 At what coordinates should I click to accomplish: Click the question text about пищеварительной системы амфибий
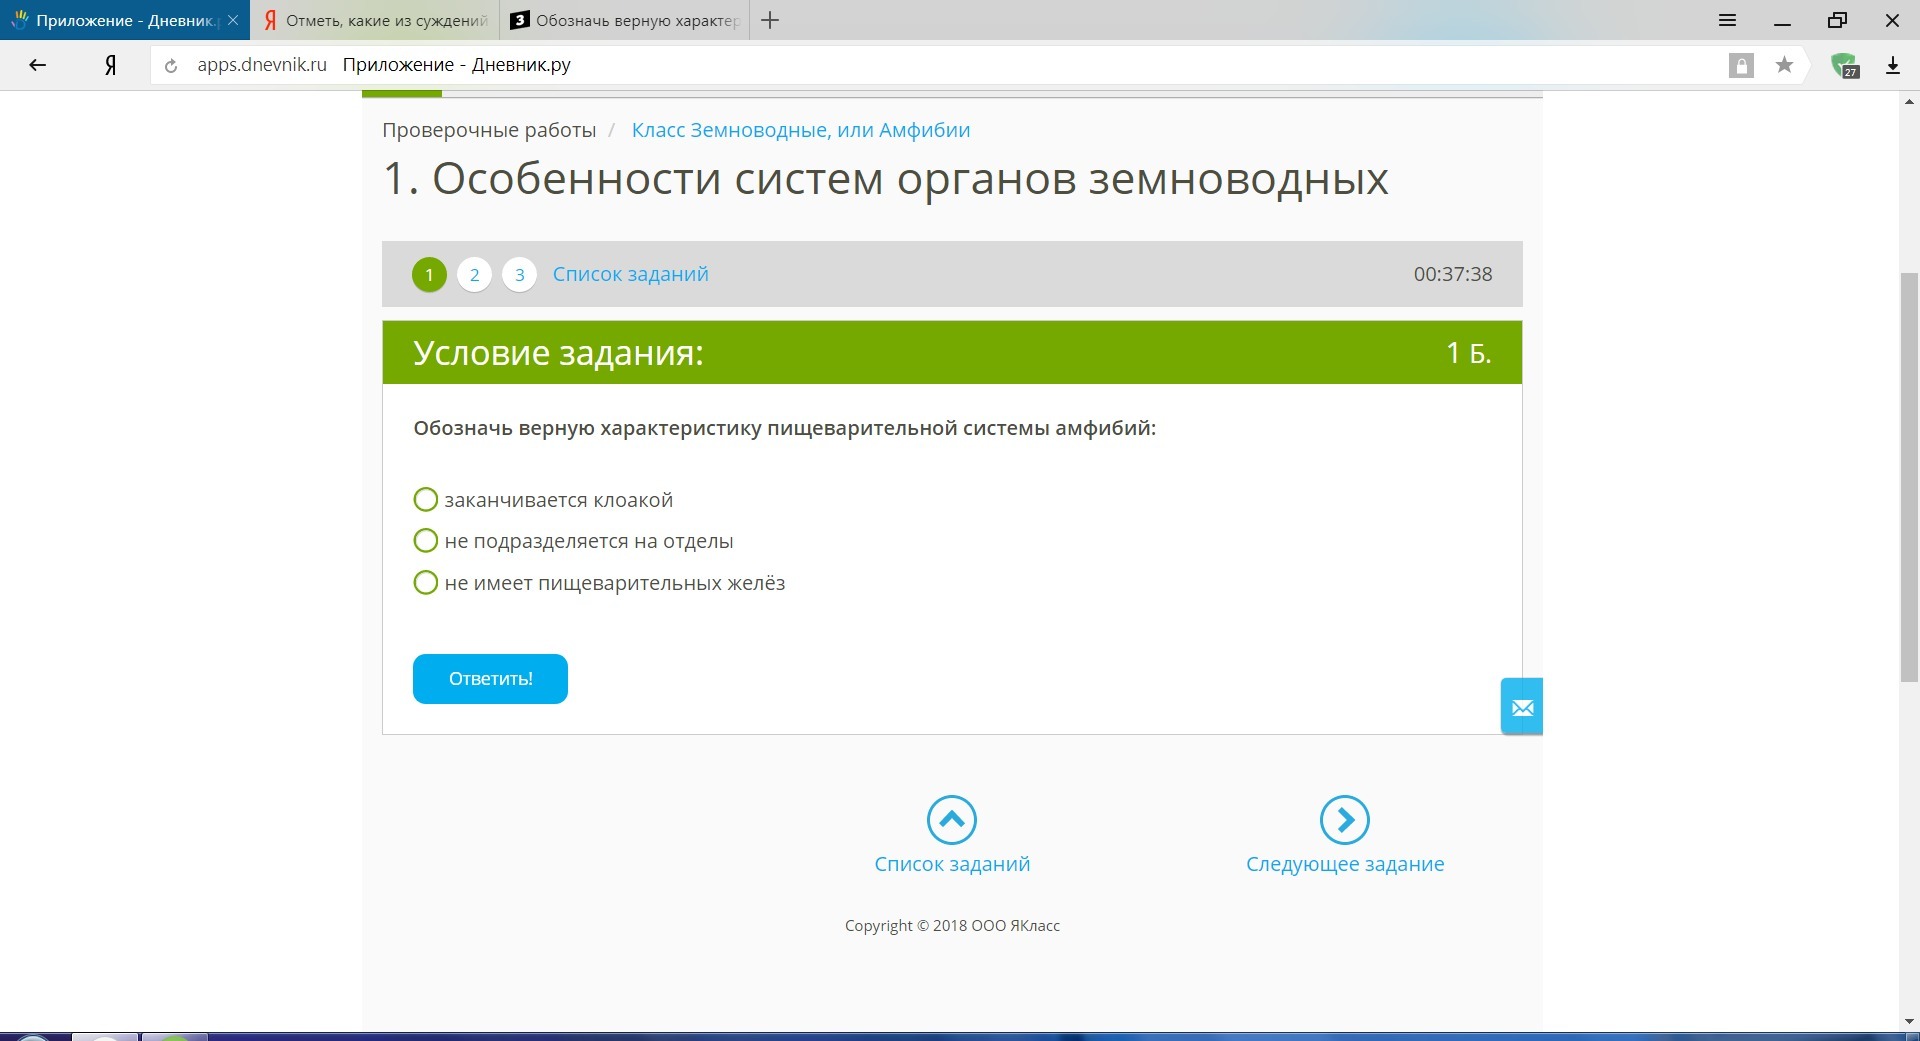coord(784,428)
